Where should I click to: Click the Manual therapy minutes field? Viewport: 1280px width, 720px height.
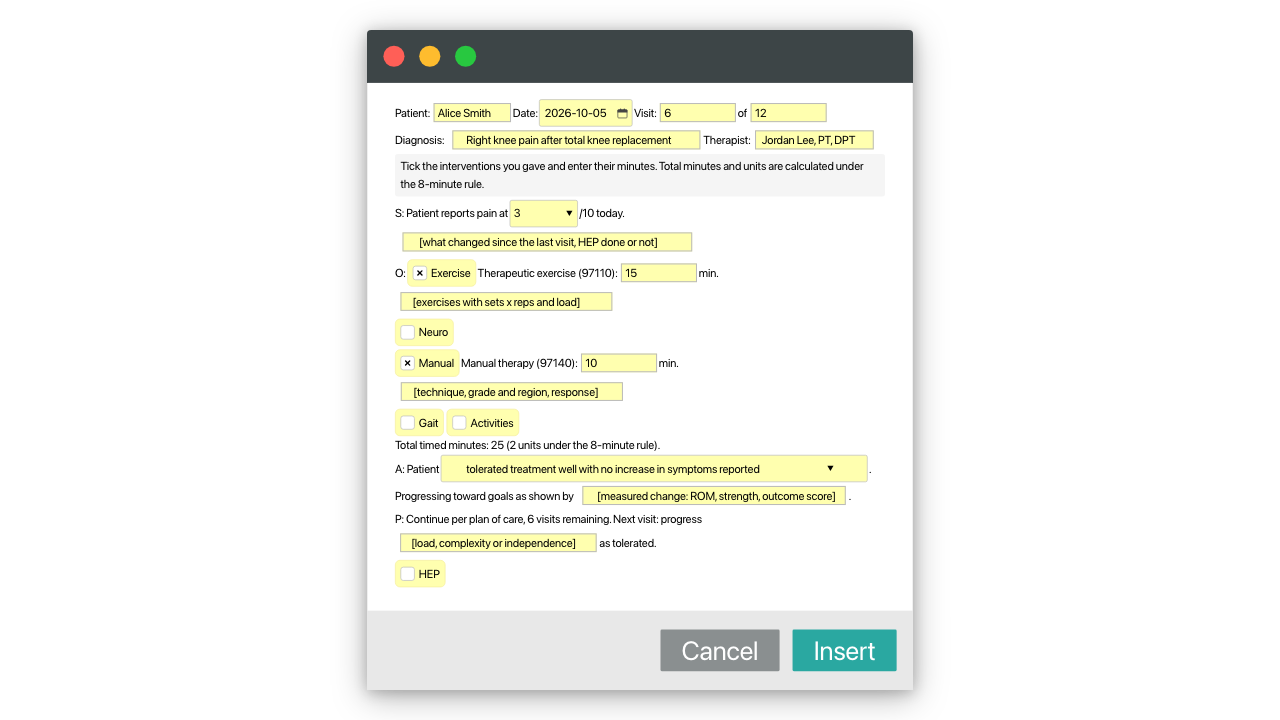click(x=619, y=363)
